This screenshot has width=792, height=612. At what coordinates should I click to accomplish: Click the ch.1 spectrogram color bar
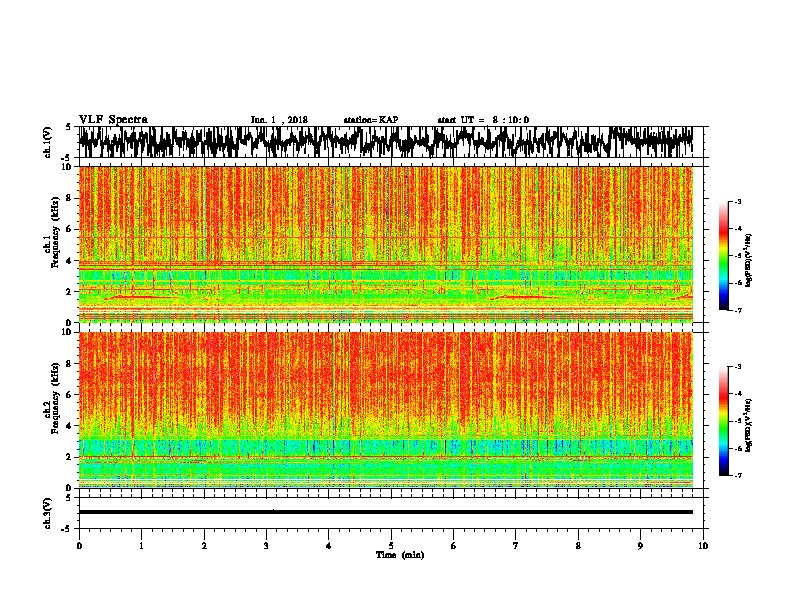[723, 256]
